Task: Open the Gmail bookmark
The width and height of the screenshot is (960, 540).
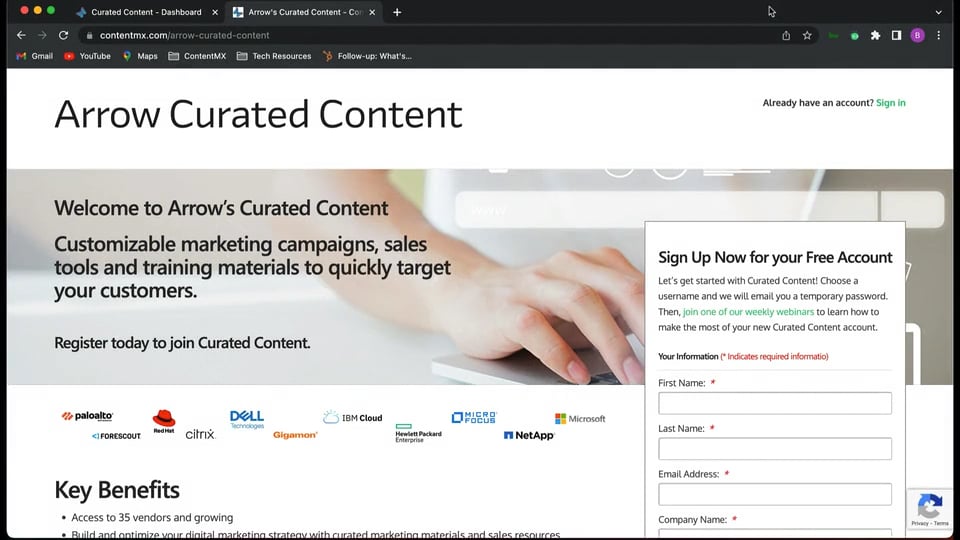Action: coord(35,56)
